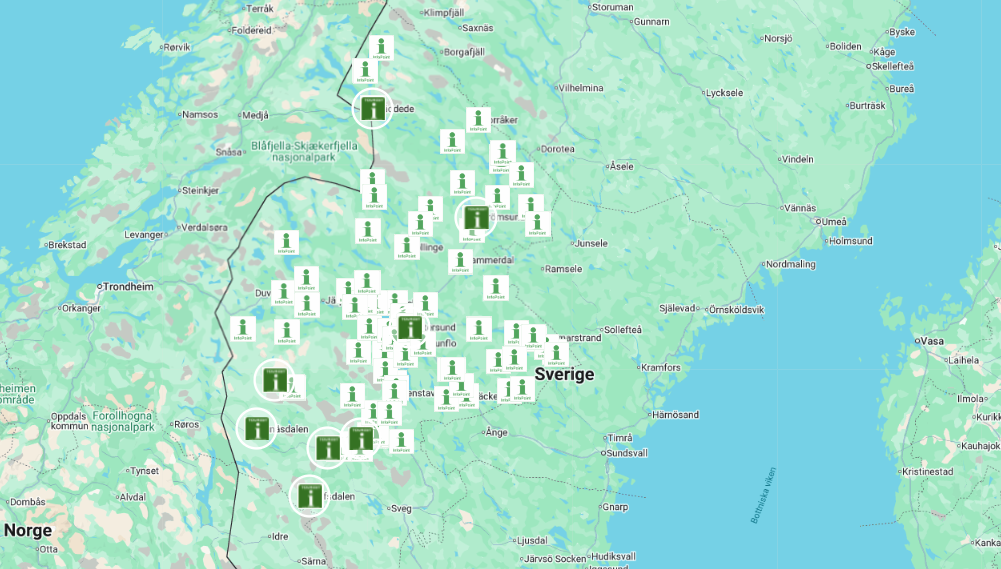Open the InfoPoint marker at Norråker
Viewport: 1001px width, 569px height.
click(478, 120)
